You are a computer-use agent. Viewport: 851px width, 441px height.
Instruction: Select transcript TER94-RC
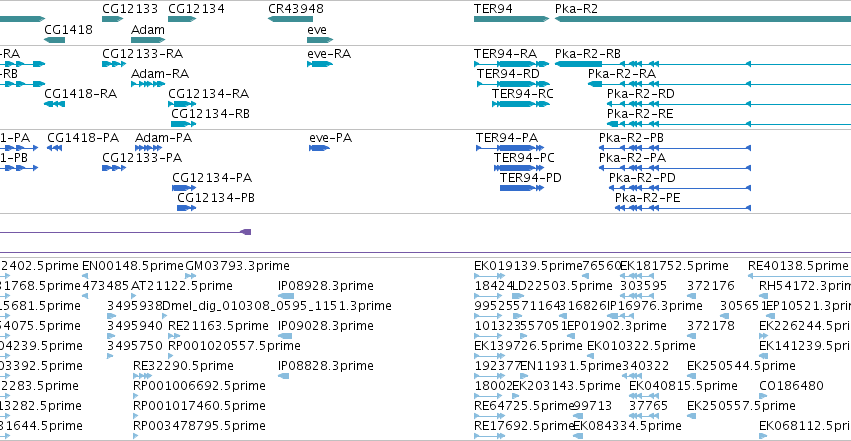pyautogui.click(x=520, y=104)
